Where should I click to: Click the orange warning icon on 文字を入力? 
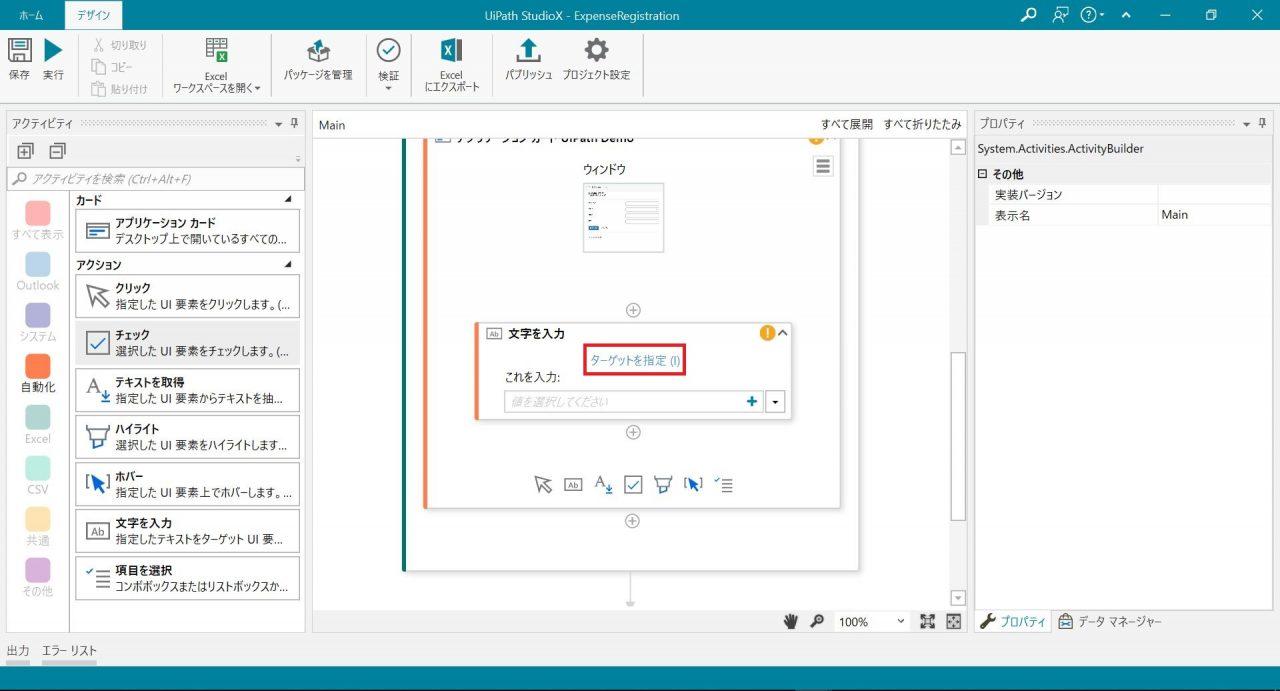[767, 333]
